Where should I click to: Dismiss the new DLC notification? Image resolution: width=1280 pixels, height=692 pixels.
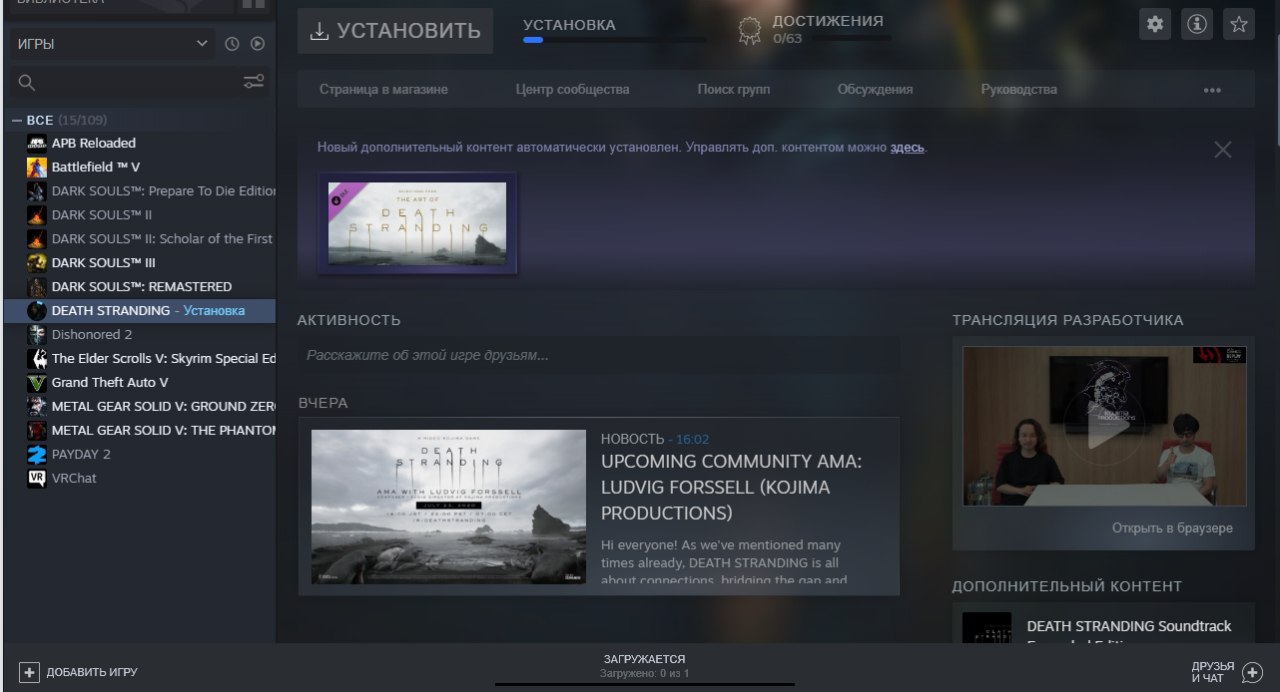point(1222,150)
